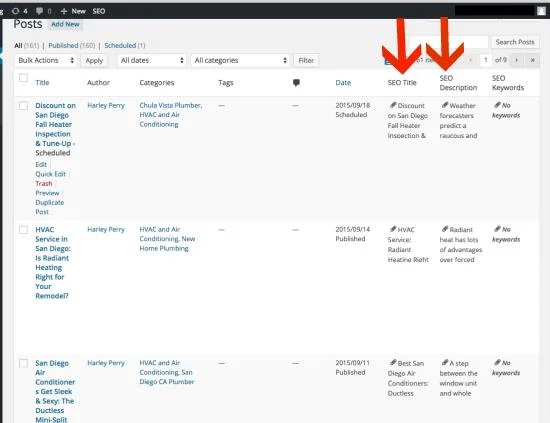Select the San Diego Air Conditioners post checkbox

[24, 363]
